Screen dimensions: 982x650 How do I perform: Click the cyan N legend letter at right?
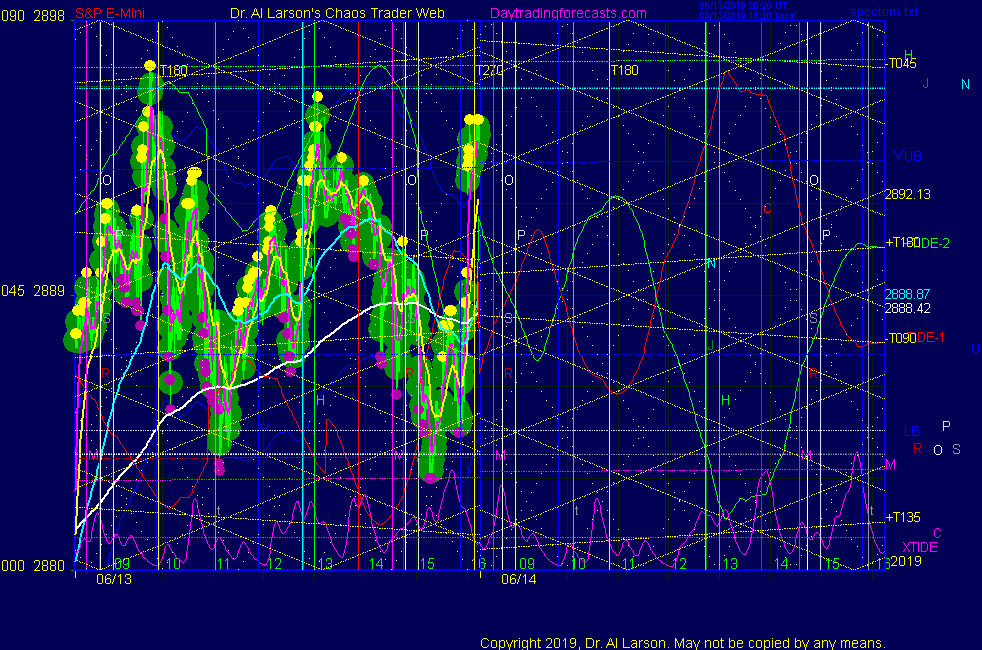click(x=965, y=85)
